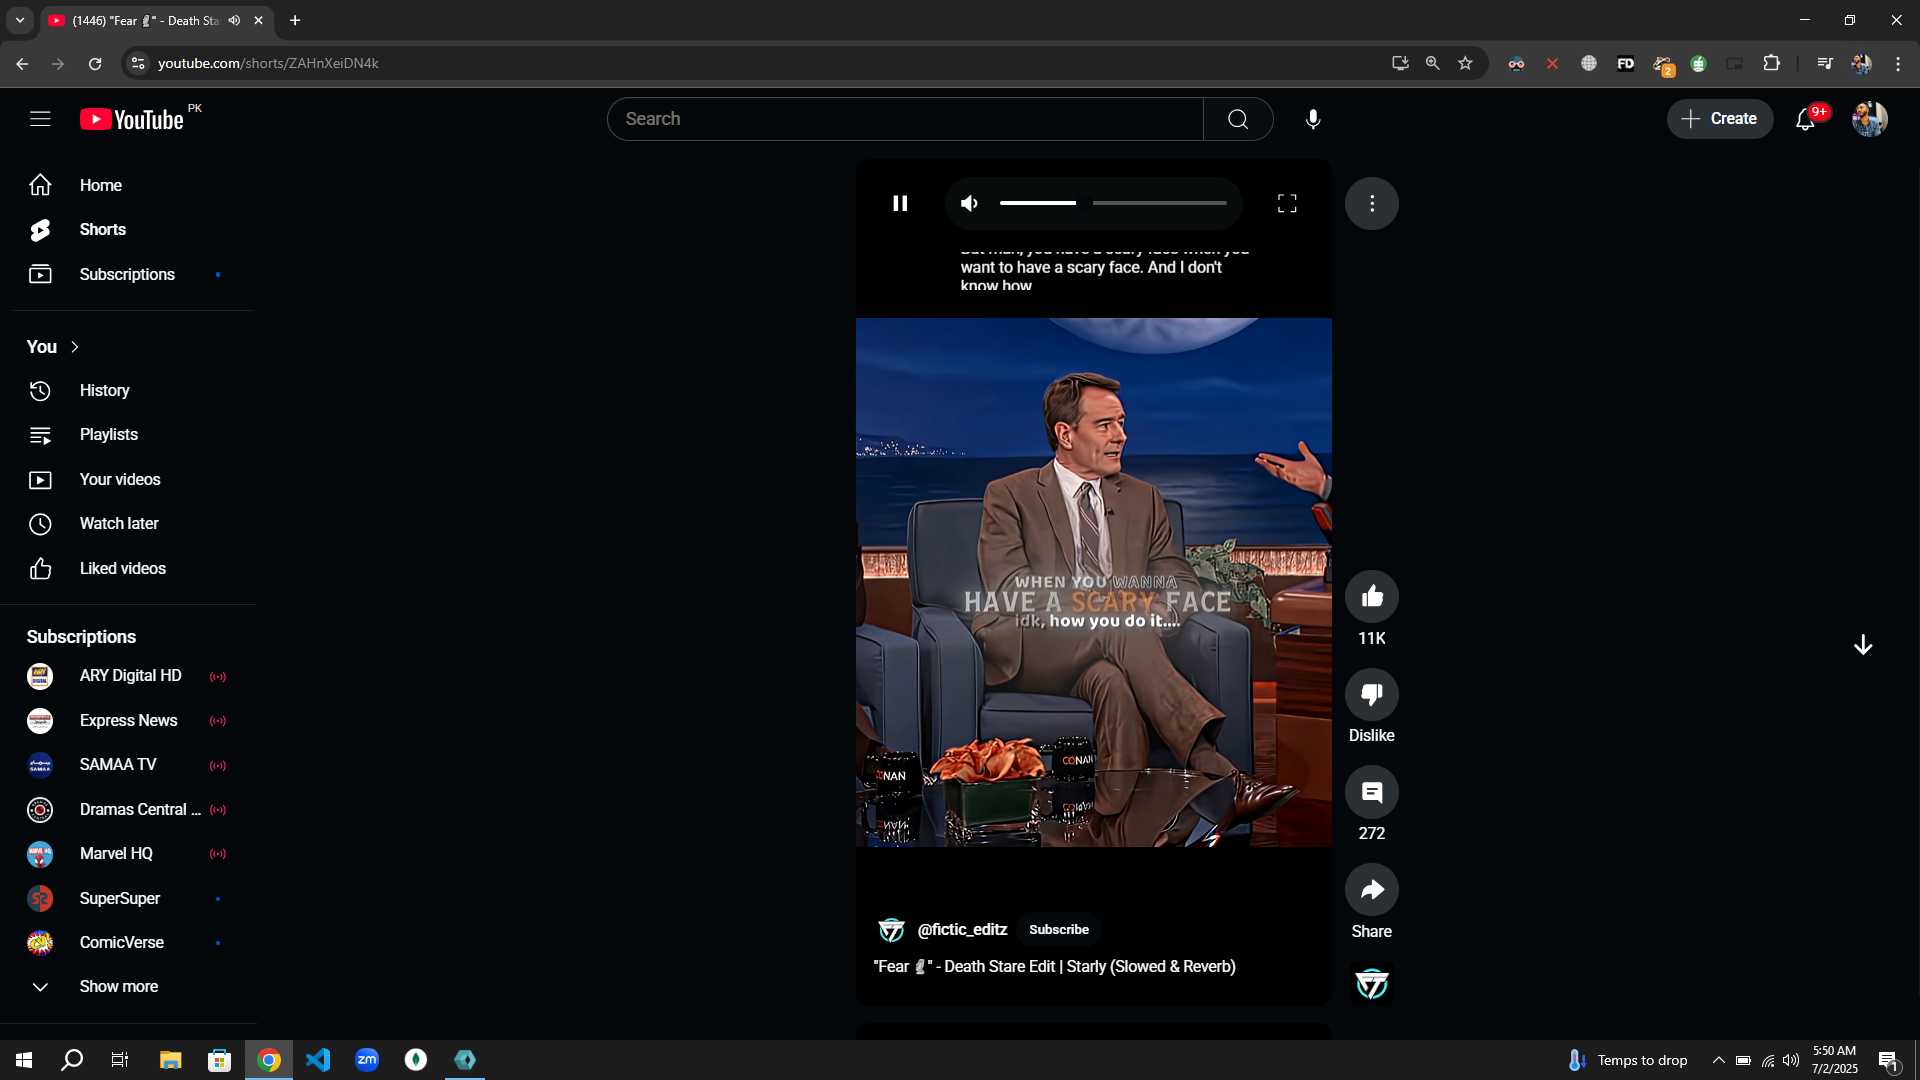Dislike this Short
Viewport: 1920px width, 1080px height.
(x=1372, y=695)
